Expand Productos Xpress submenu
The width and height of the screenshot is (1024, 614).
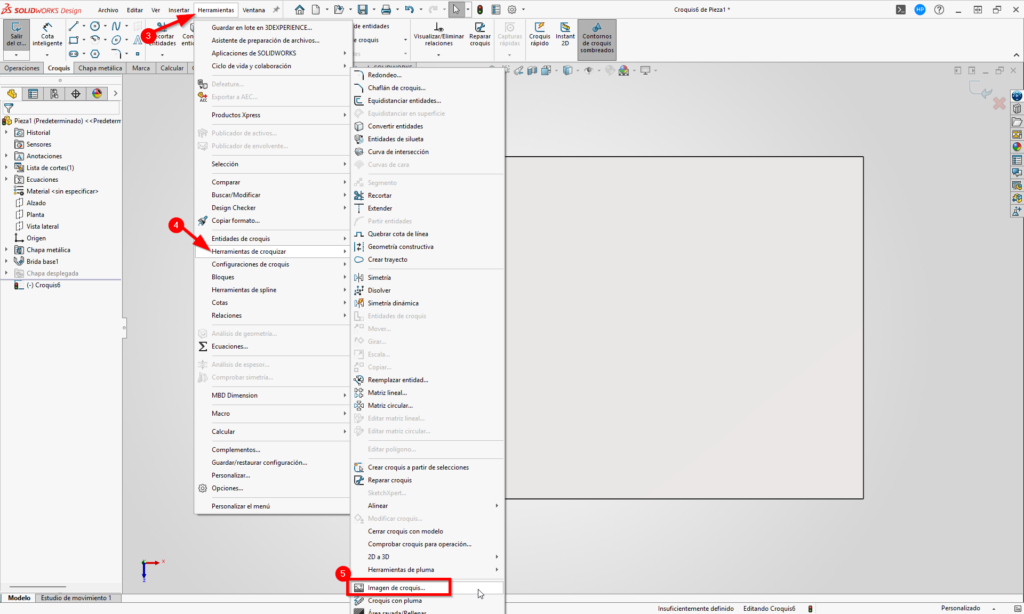[272, 115]
